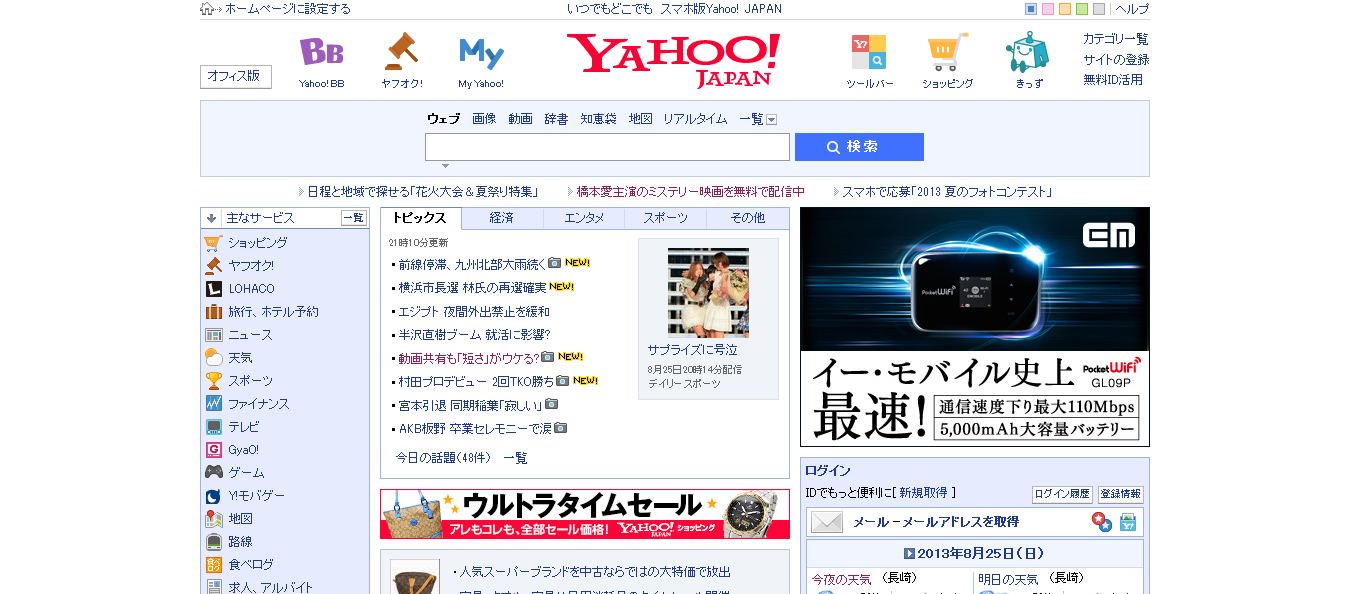Expand the 主なサービス 一覧 button
The height and width of the screenshot is (594, 1349).
[354, 217]
